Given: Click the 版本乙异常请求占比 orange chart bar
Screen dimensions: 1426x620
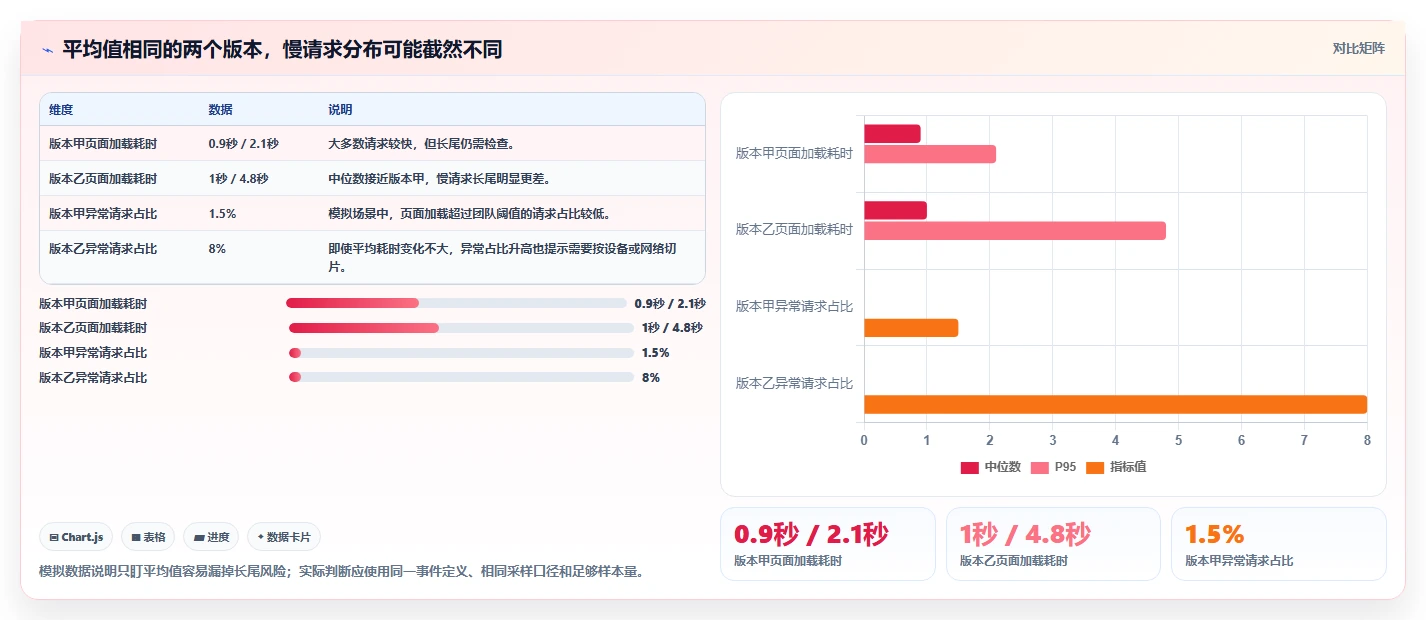Looking at the screenshot, I should (1115, 404).
